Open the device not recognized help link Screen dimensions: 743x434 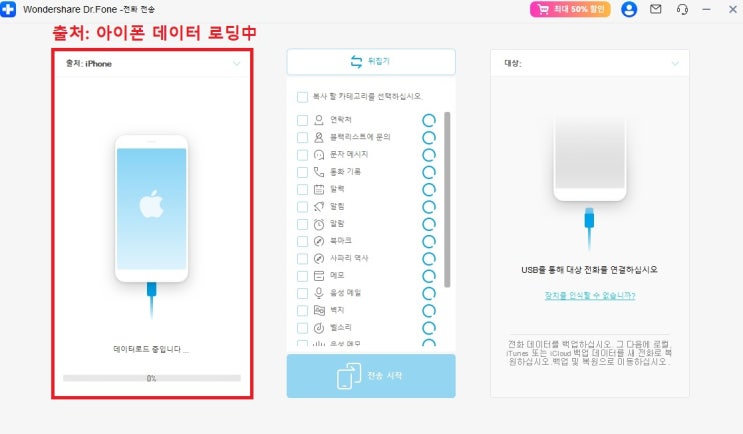point(589,296)
